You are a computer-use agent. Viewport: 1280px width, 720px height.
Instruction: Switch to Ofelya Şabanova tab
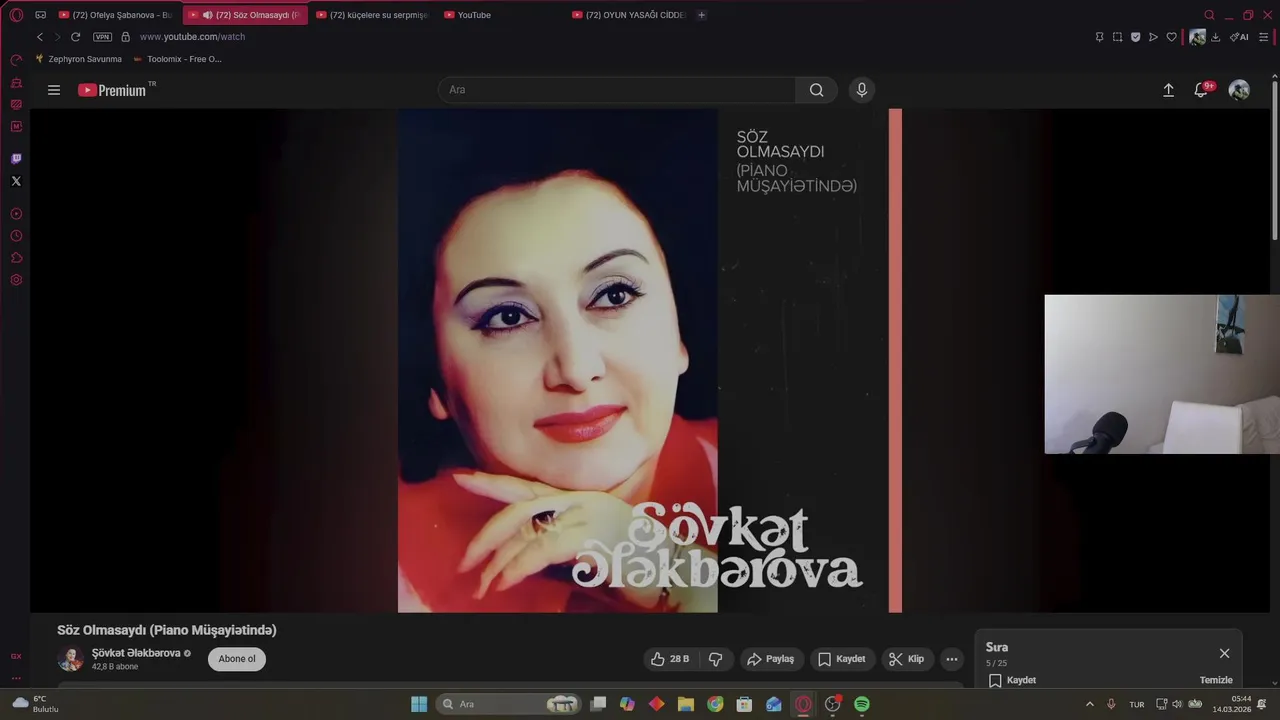click(115, 15)
